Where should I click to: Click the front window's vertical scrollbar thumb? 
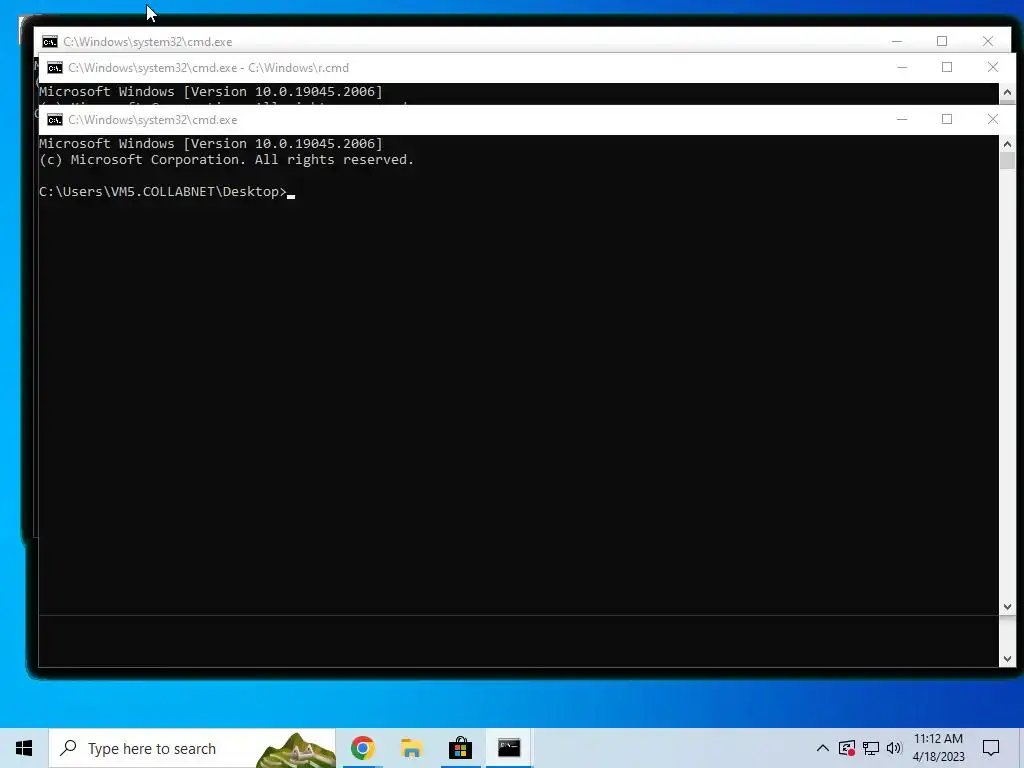pyautogui.click(x=1007, y=161)
